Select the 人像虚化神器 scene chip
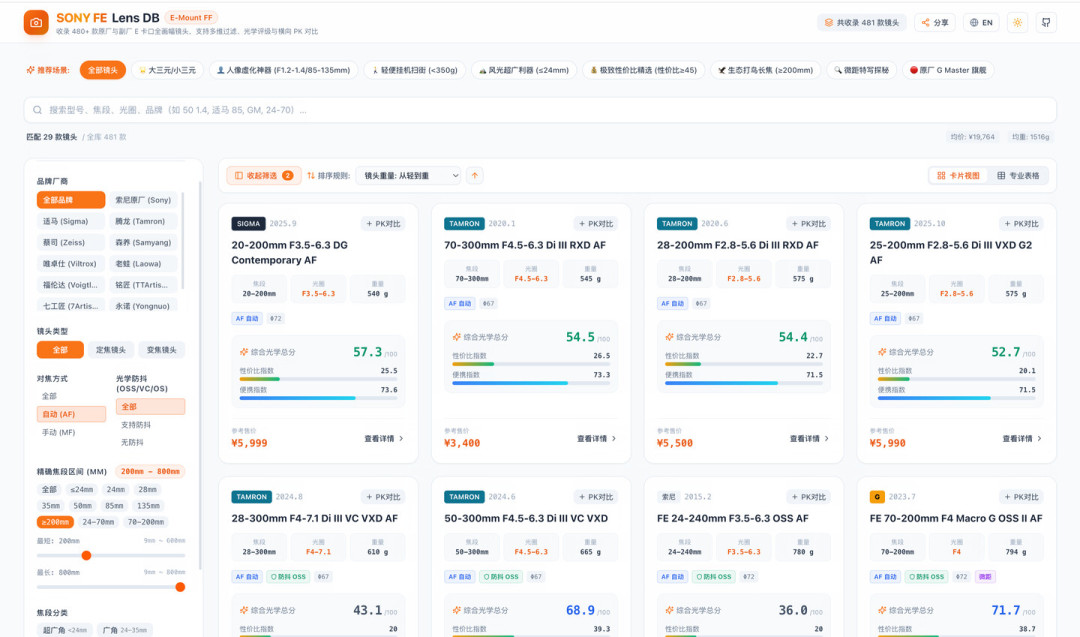Image resolution: width=1080 pixels, height=637 pixels. point(283,70)
